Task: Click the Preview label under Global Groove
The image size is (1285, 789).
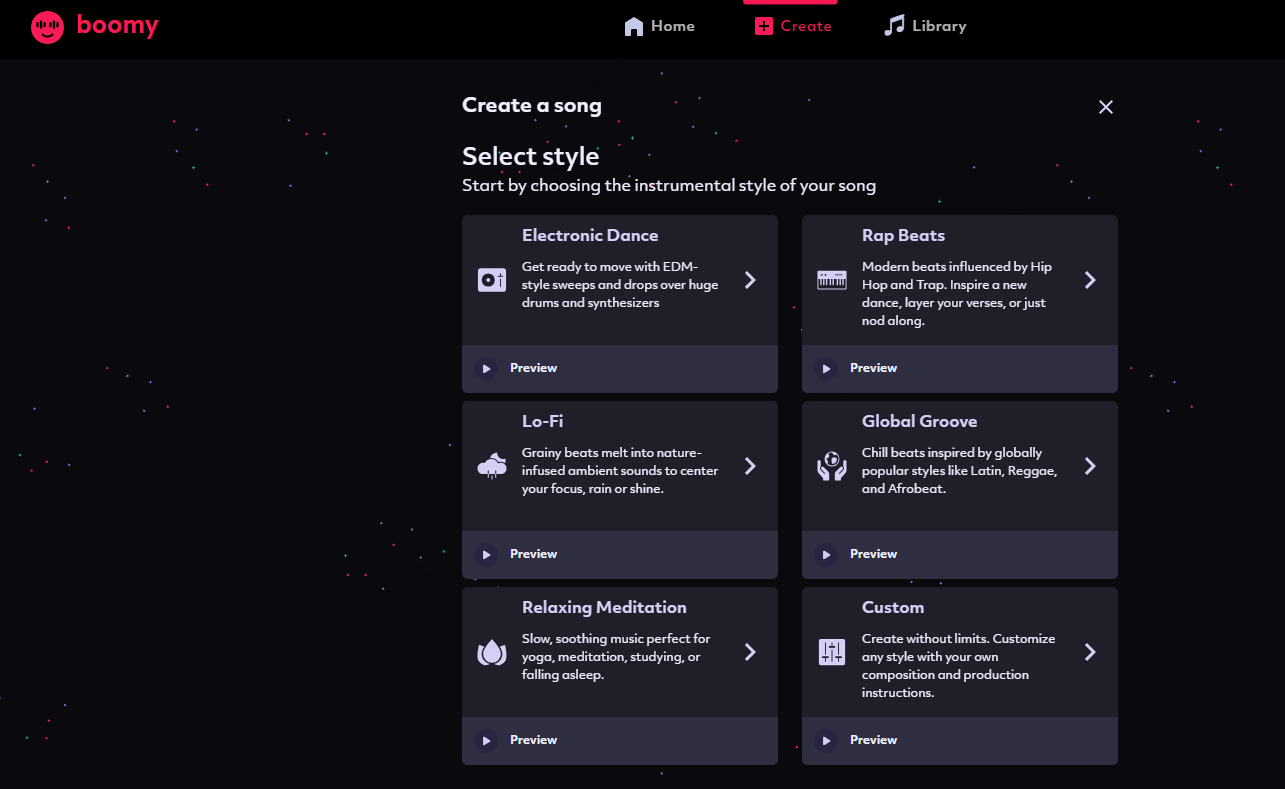Action: point(873,554)
